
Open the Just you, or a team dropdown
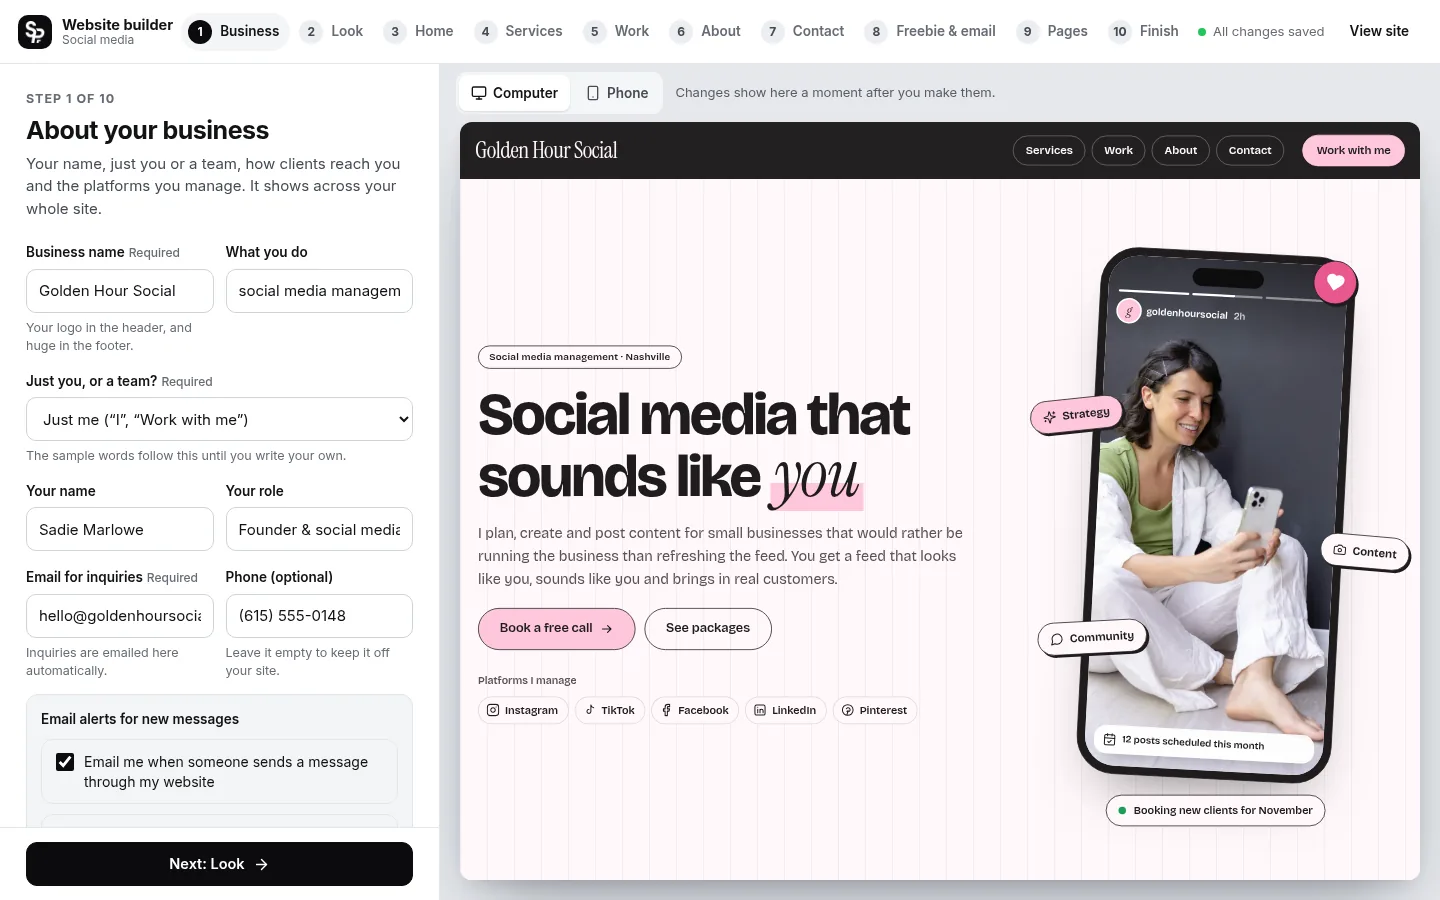click(x=219, y=420)
